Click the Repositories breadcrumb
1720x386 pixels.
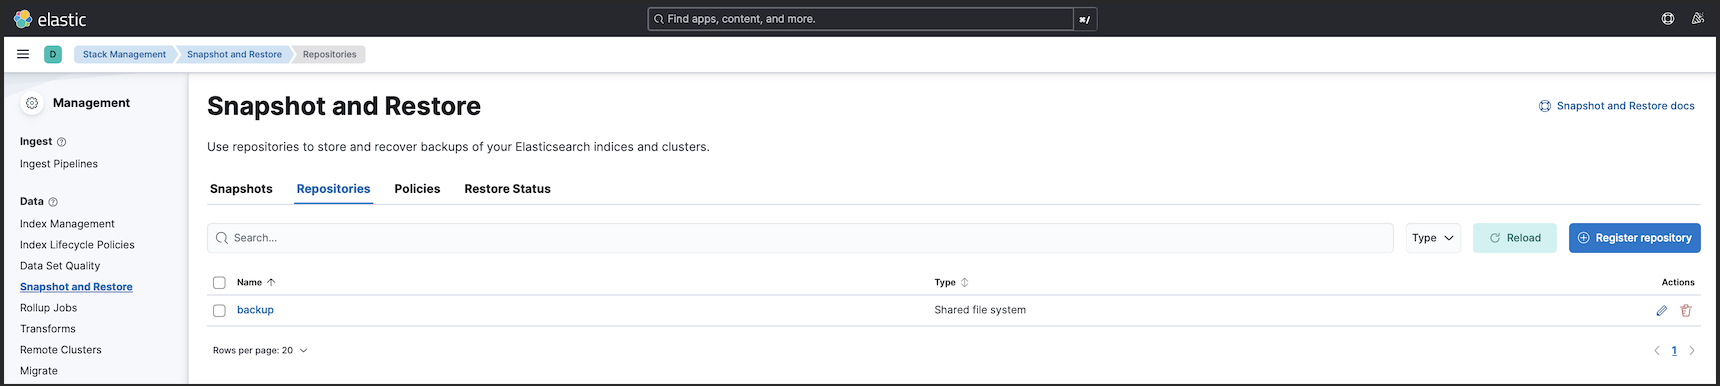[330, 55]
